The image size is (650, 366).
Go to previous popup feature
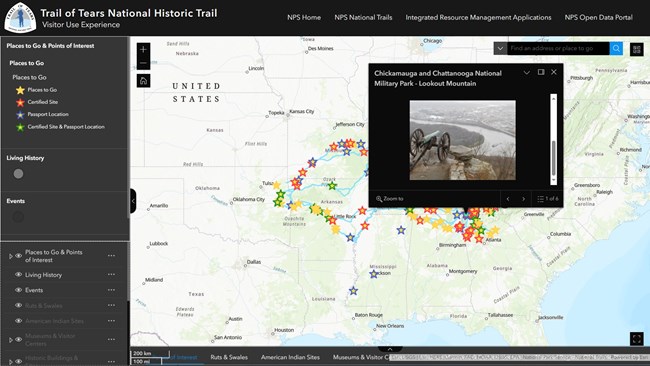click(x=508, y=199)
